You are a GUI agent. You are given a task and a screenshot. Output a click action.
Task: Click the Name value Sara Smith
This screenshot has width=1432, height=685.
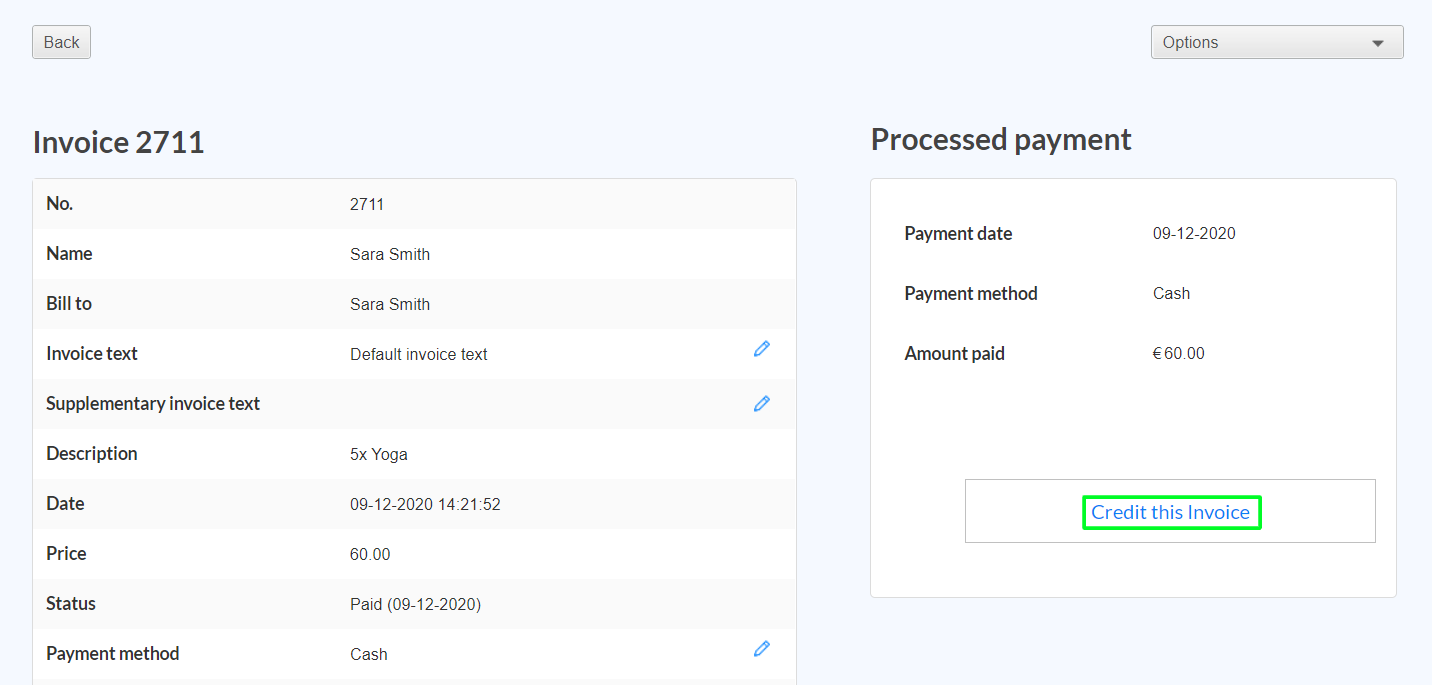(390, 254)
